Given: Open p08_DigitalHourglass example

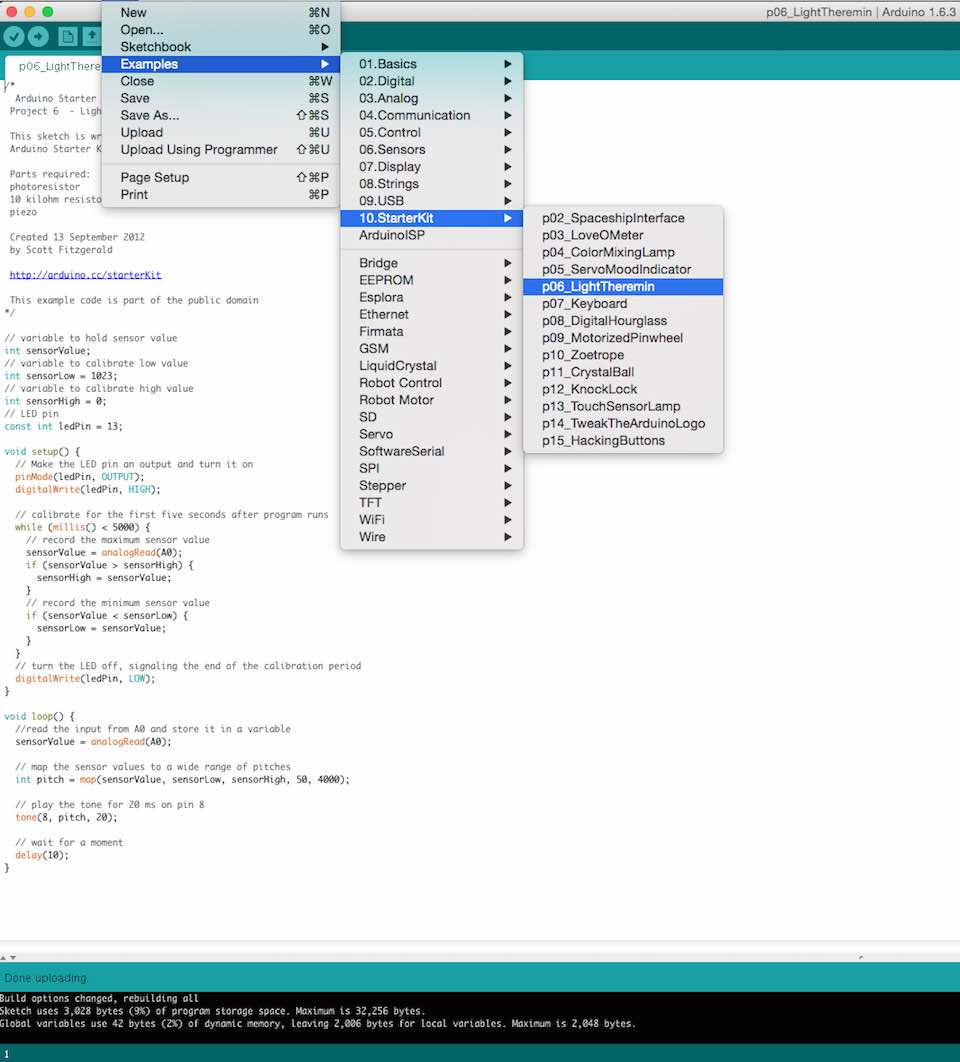Looking at the screenshot, I should pyautogui.click(x=623, y=321).
